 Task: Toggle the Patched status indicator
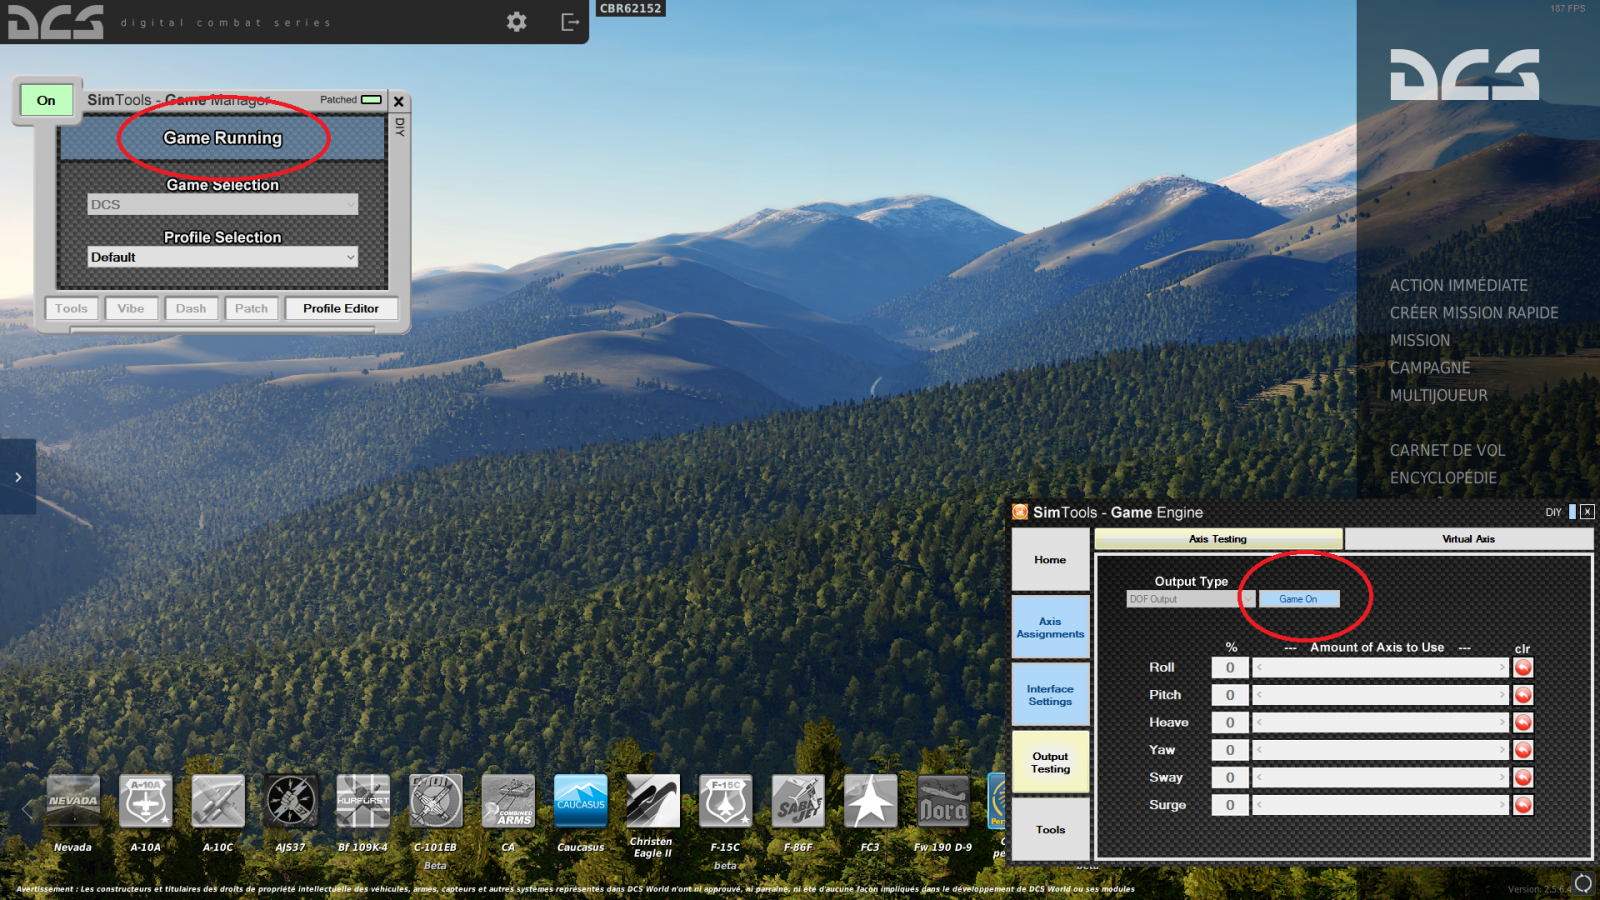click(x=371, y=100)
